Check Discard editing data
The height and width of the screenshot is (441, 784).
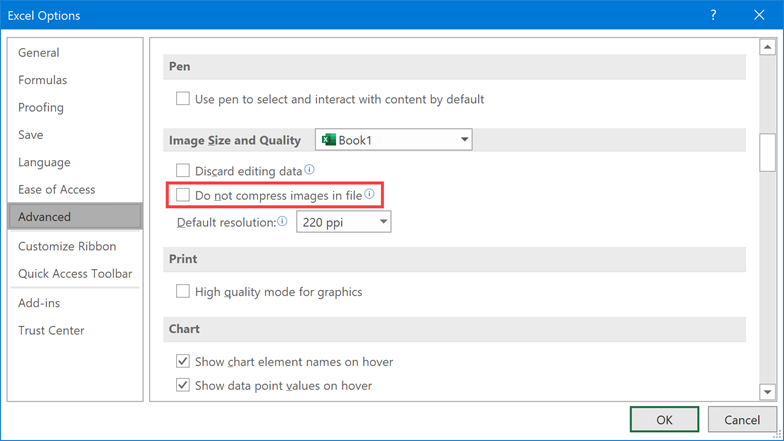(x=183, y=170)
